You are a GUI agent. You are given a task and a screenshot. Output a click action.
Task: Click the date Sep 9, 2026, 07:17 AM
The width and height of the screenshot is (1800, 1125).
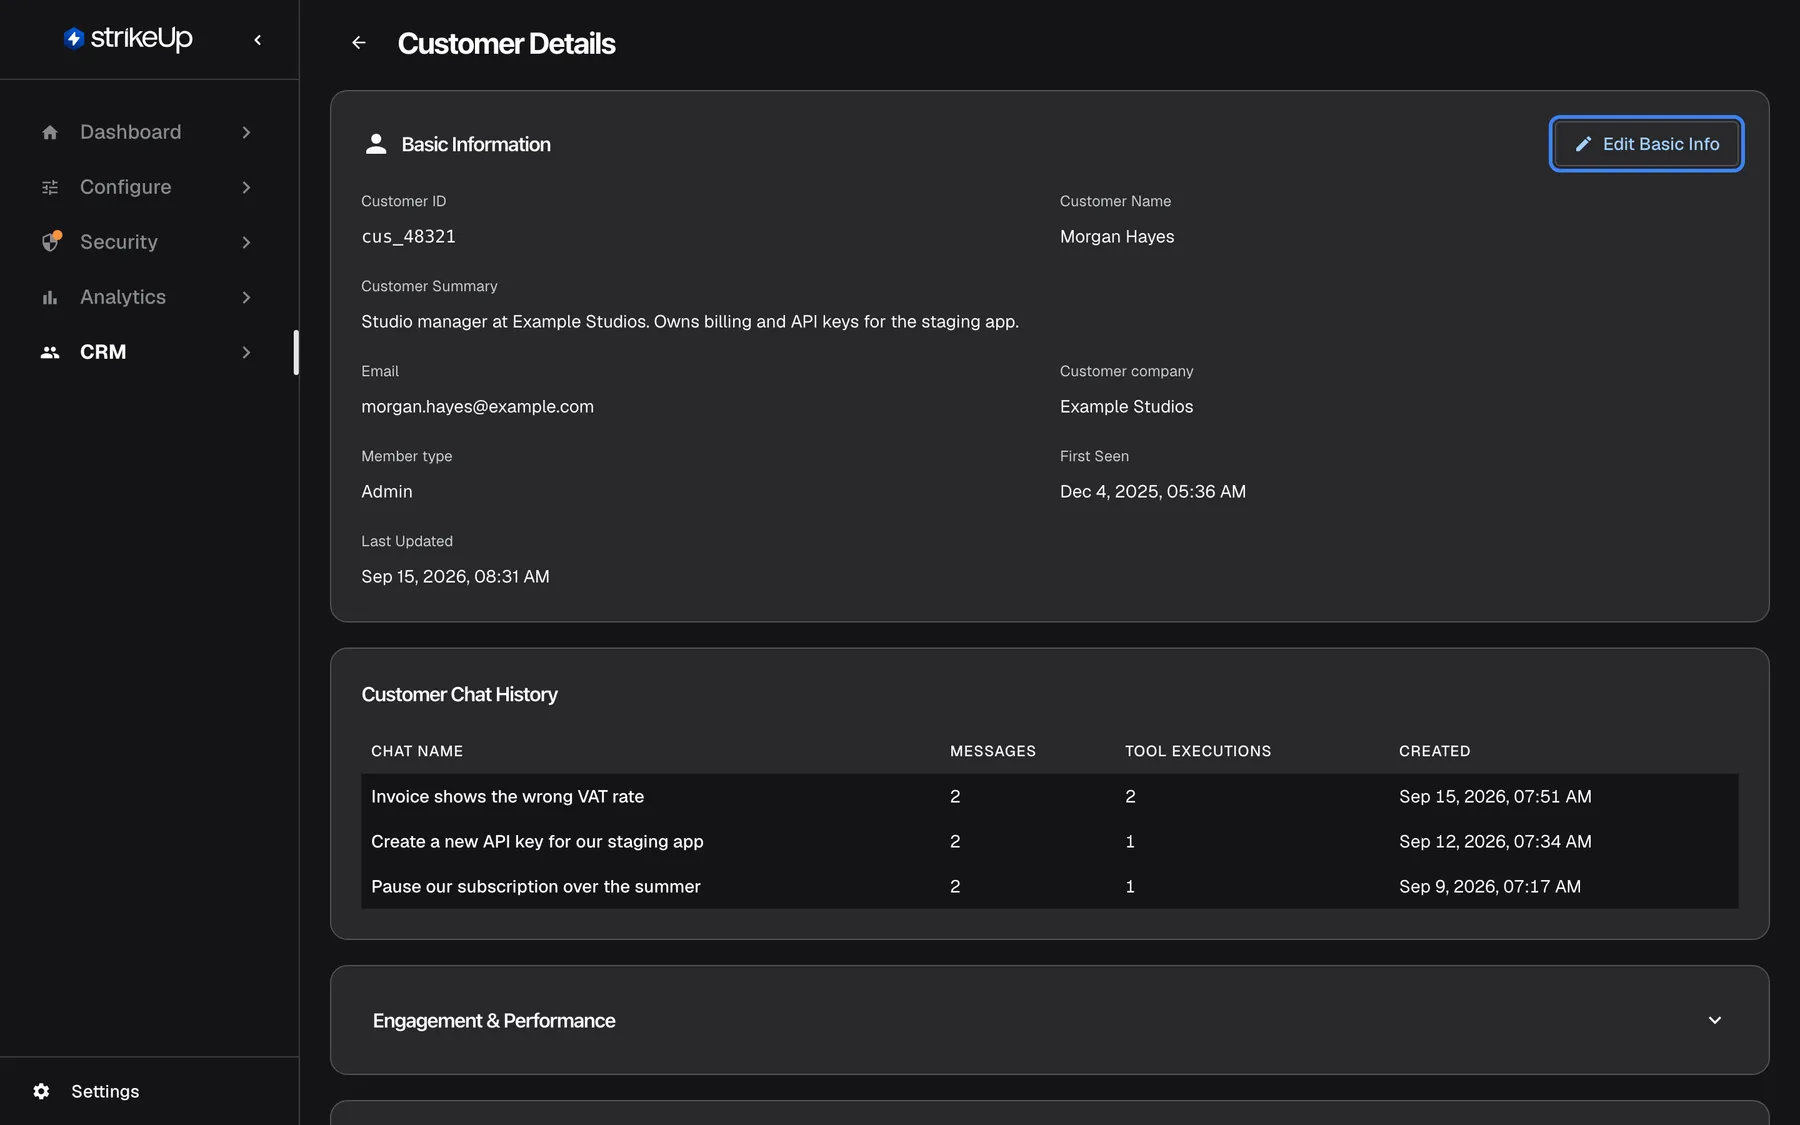pyautogui.click(x=1490, y=886)
